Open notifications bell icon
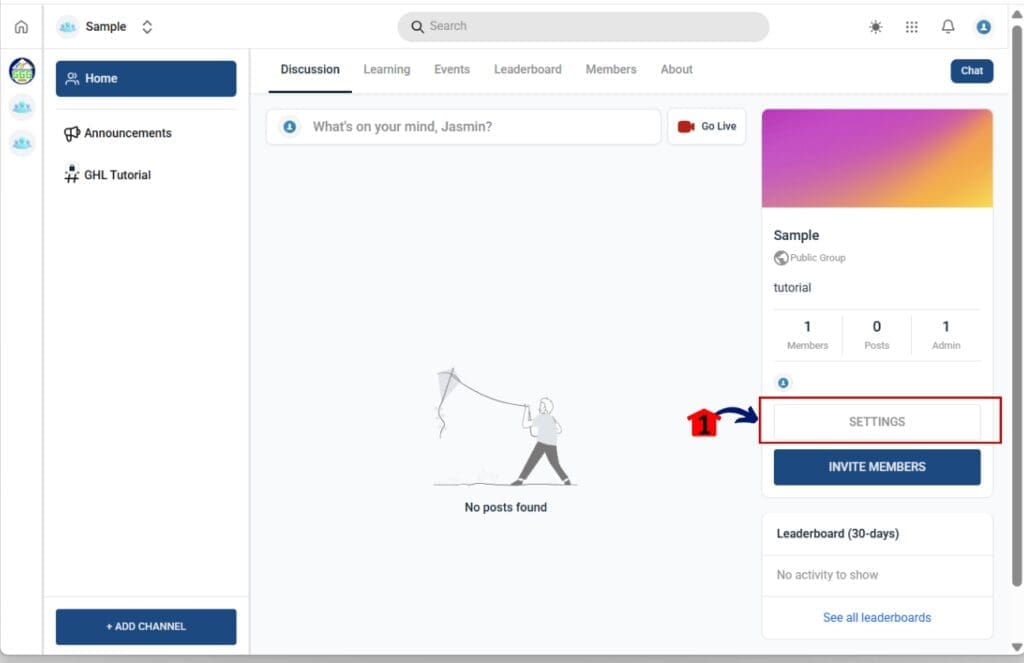Image resolution: width=1024 pixels, height=663 pixels. tap(948, 27)
